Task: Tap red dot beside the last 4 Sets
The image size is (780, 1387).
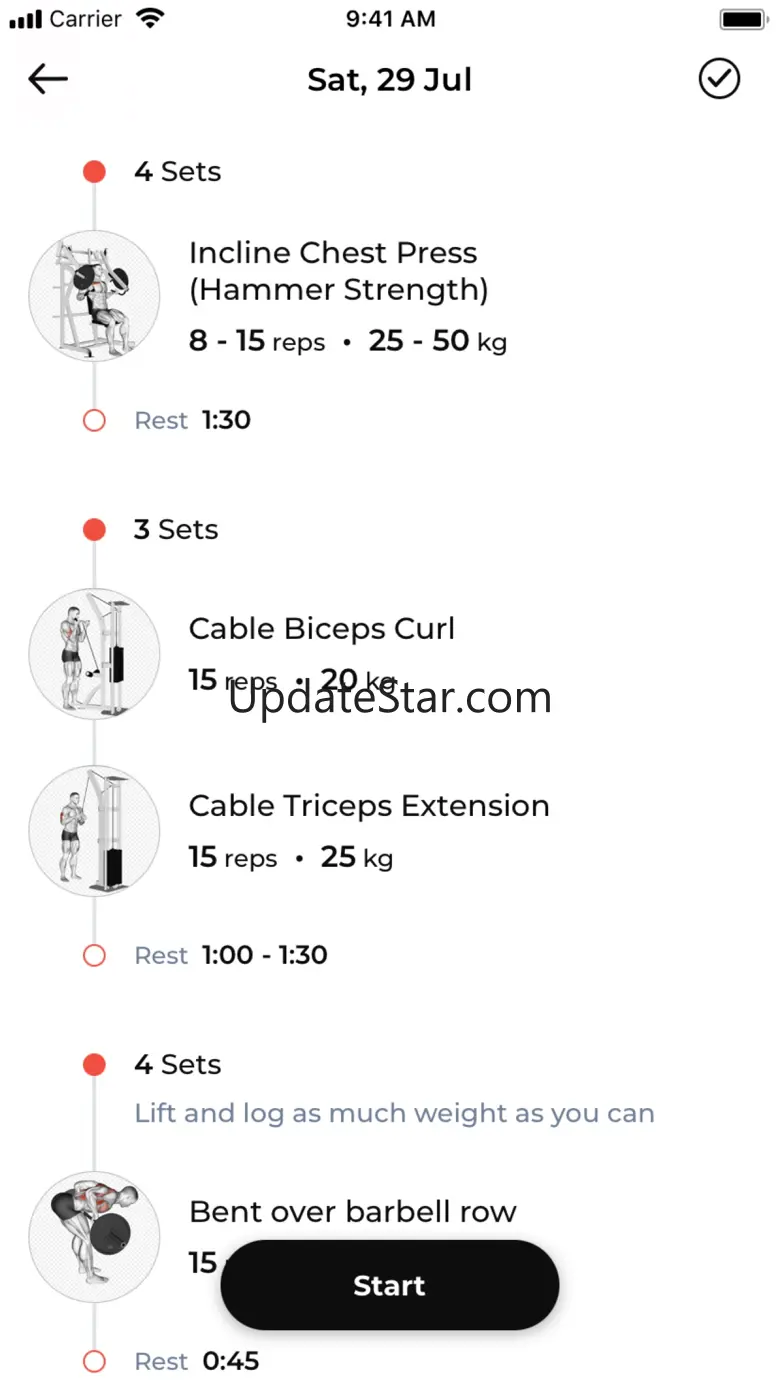Action: [x=94, y=1065]
